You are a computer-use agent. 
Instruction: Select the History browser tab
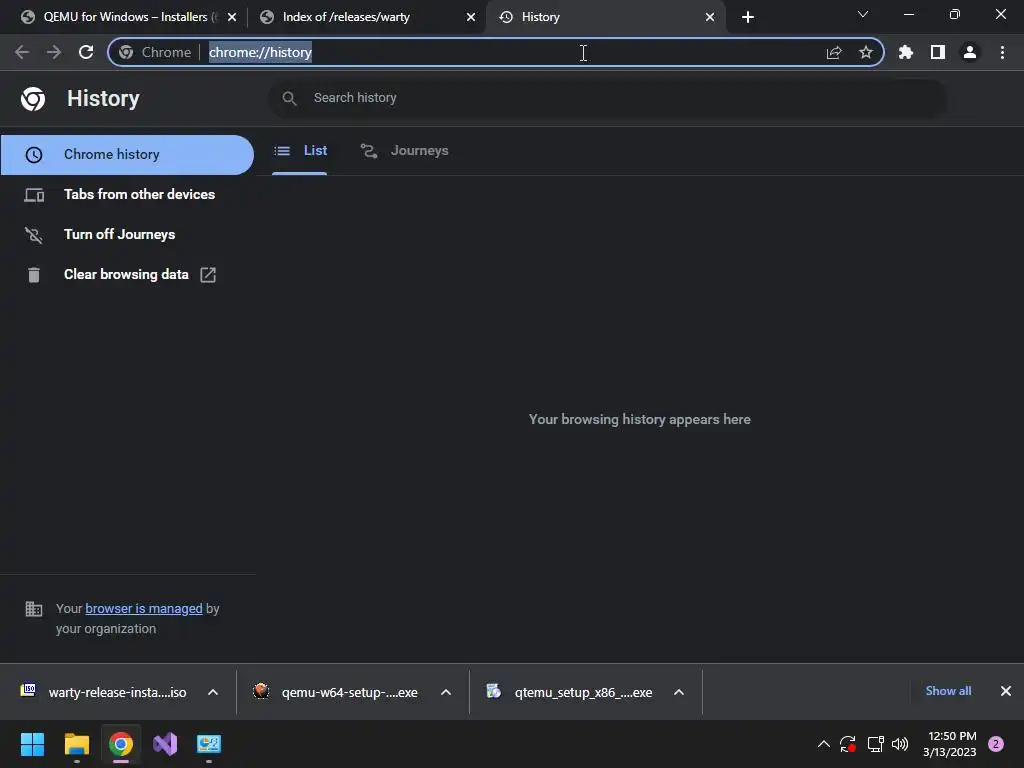(x=604, y=17)
